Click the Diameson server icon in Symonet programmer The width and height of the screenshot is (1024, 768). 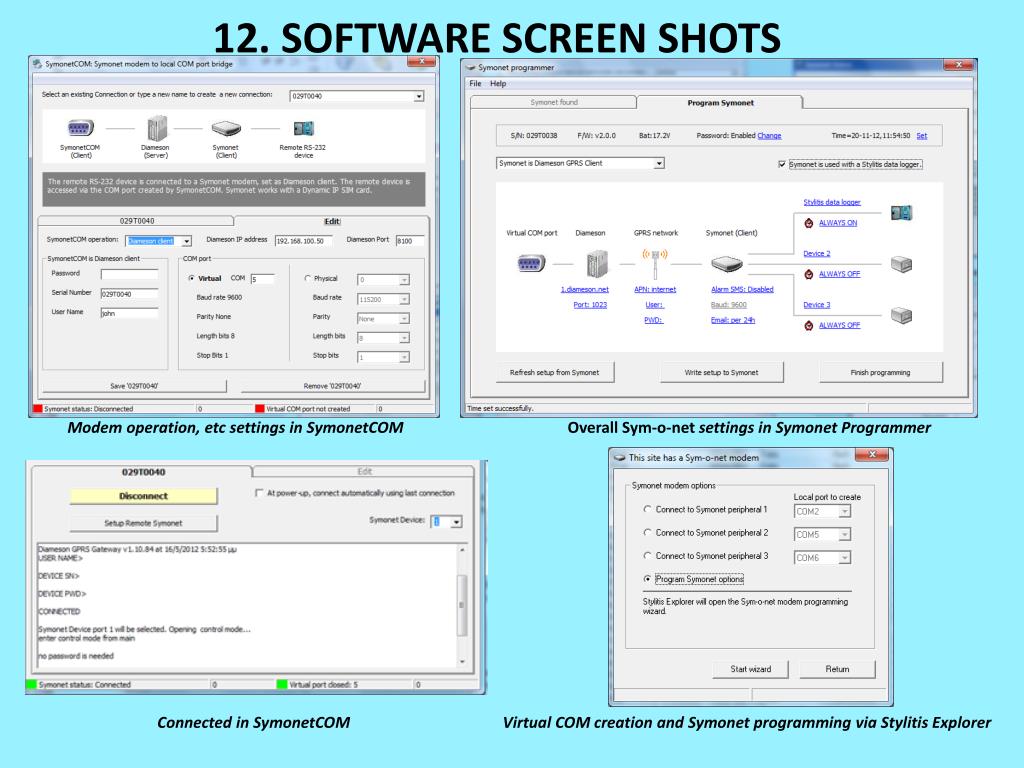596,263
